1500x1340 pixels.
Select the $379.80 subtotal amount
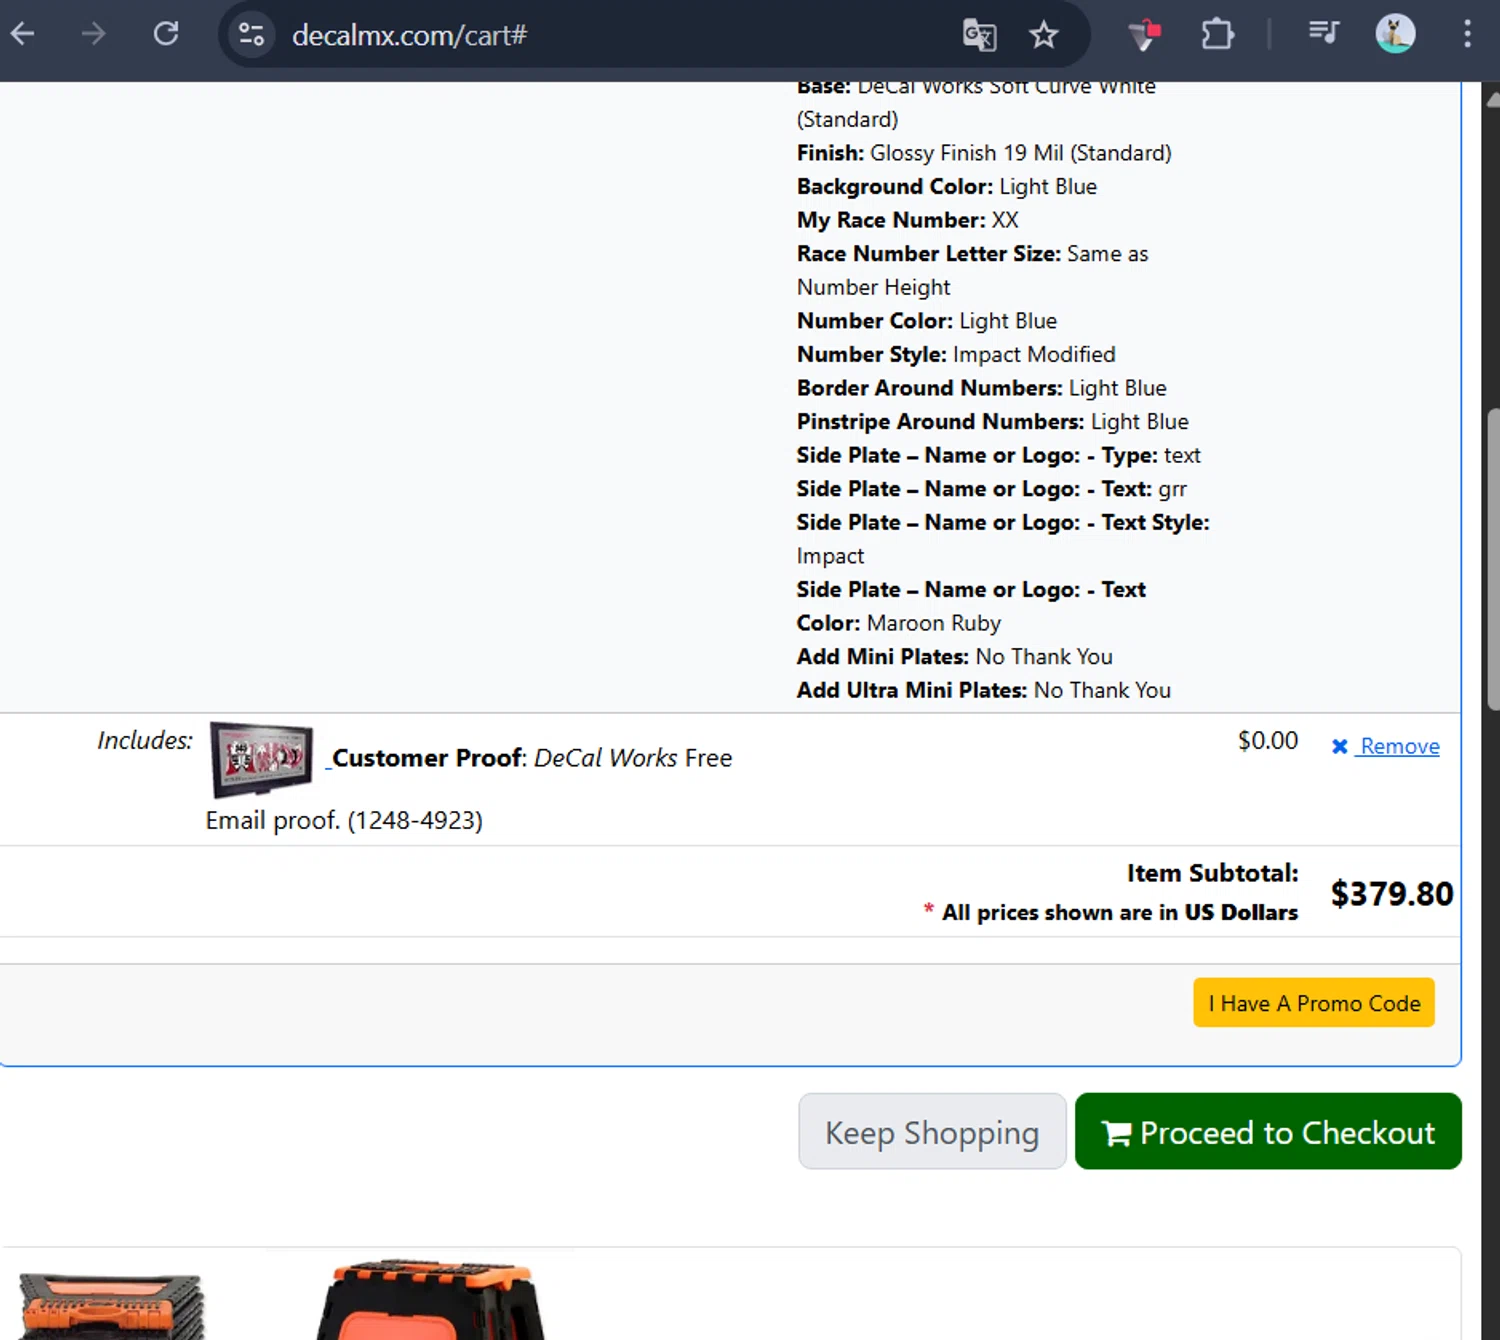click(1391, 894)
